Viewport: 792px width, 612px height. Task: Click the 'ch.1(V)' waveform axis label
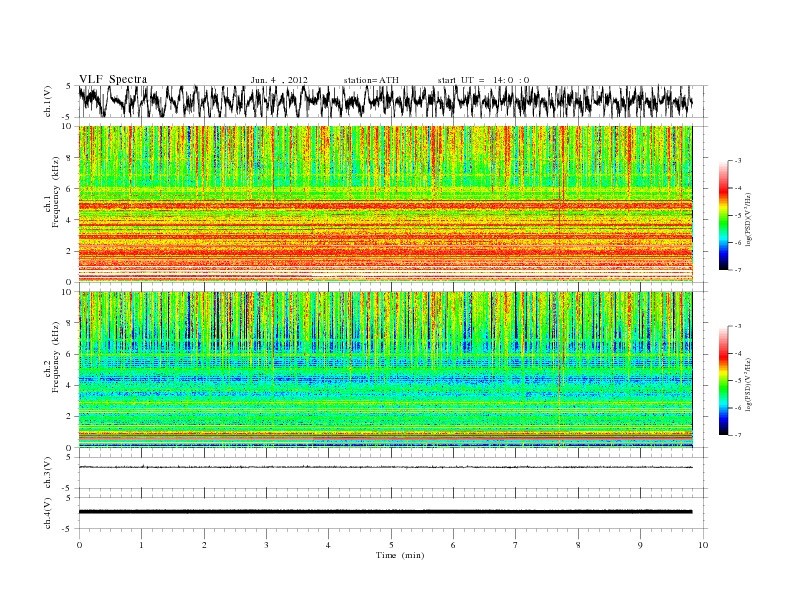(48, 101)
